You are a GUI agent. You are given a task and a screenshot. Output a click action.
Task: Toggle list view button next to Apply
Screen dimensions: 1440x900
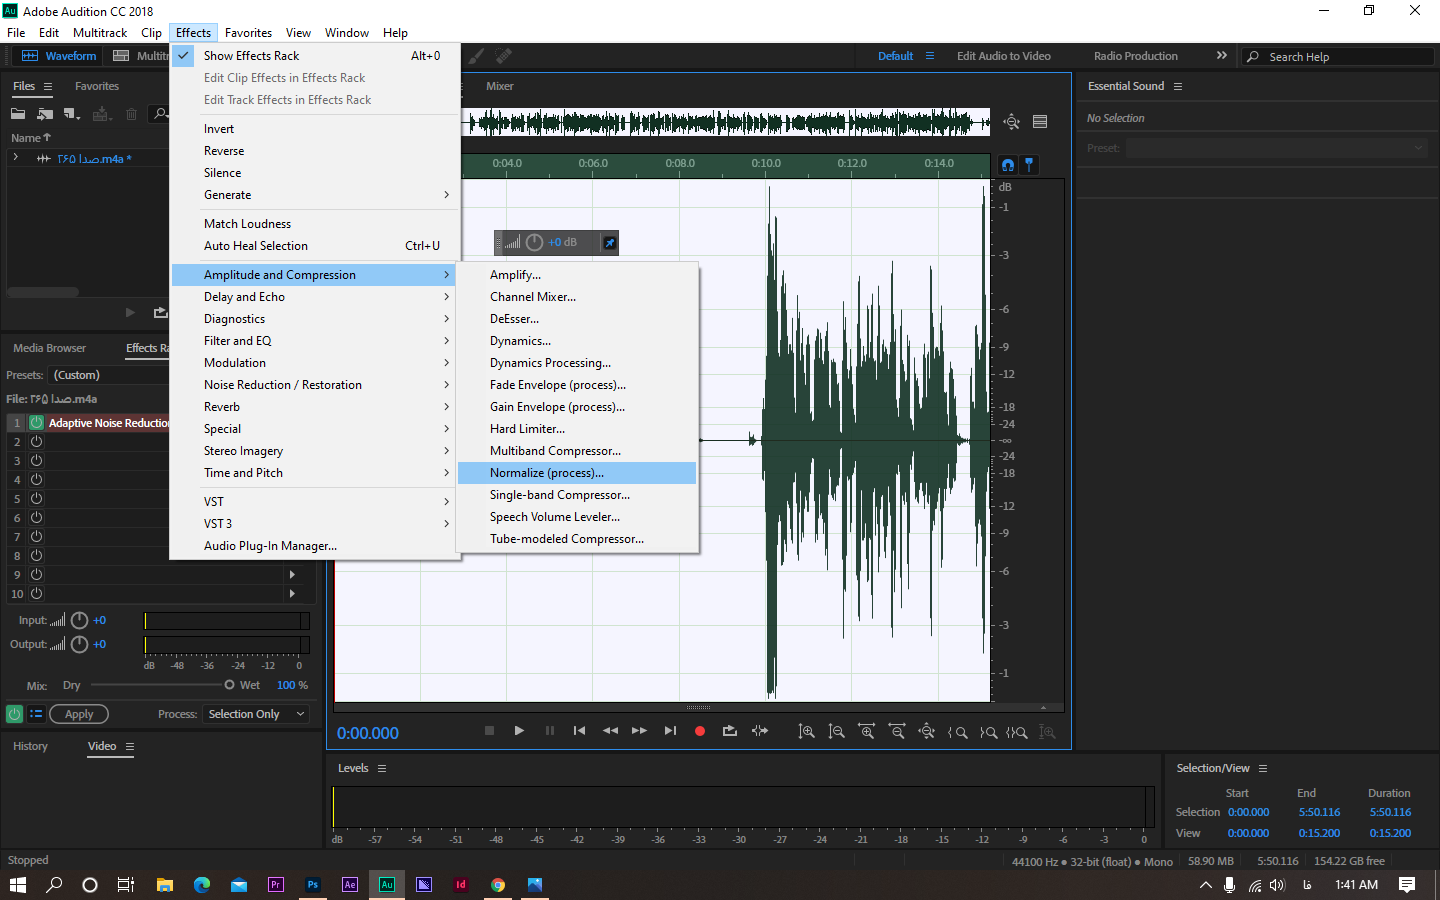tap(36, 714)
